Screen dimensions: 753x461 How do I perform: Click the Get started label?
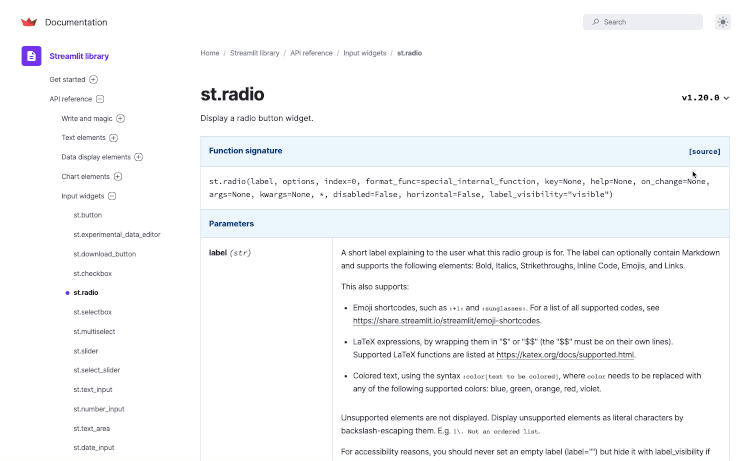[x=67, y=80]
